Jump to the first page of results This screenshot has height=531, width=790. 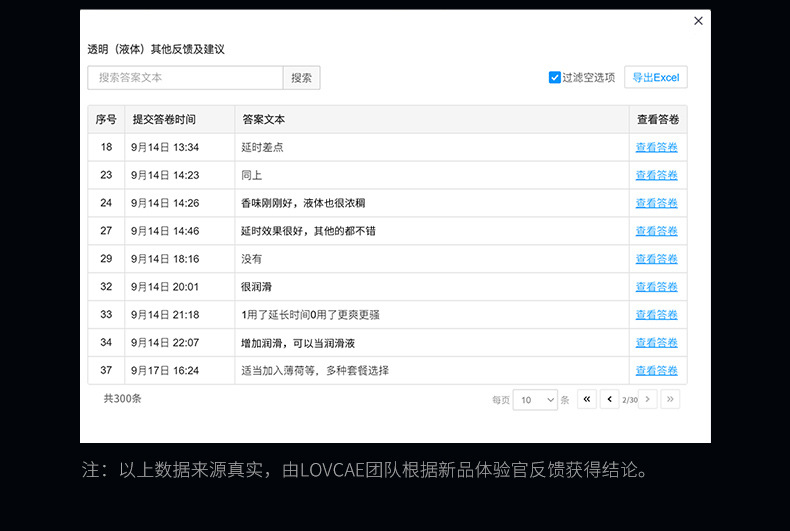[587, 399]
